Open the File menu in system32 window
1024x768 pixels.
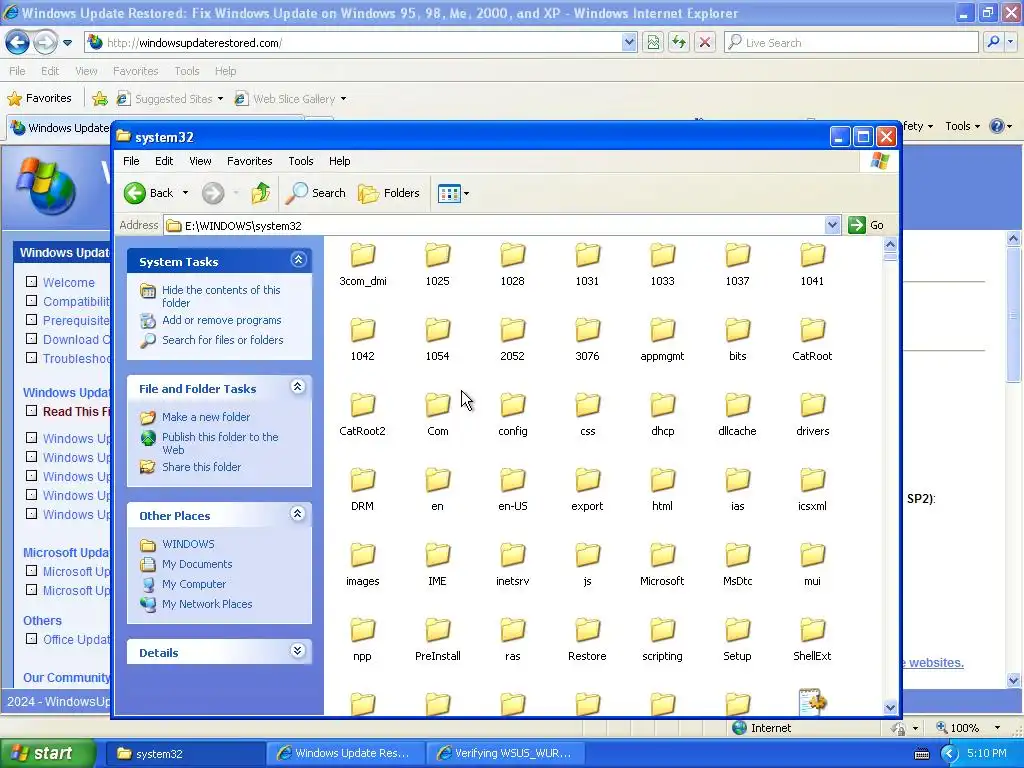tap(131, 161)
